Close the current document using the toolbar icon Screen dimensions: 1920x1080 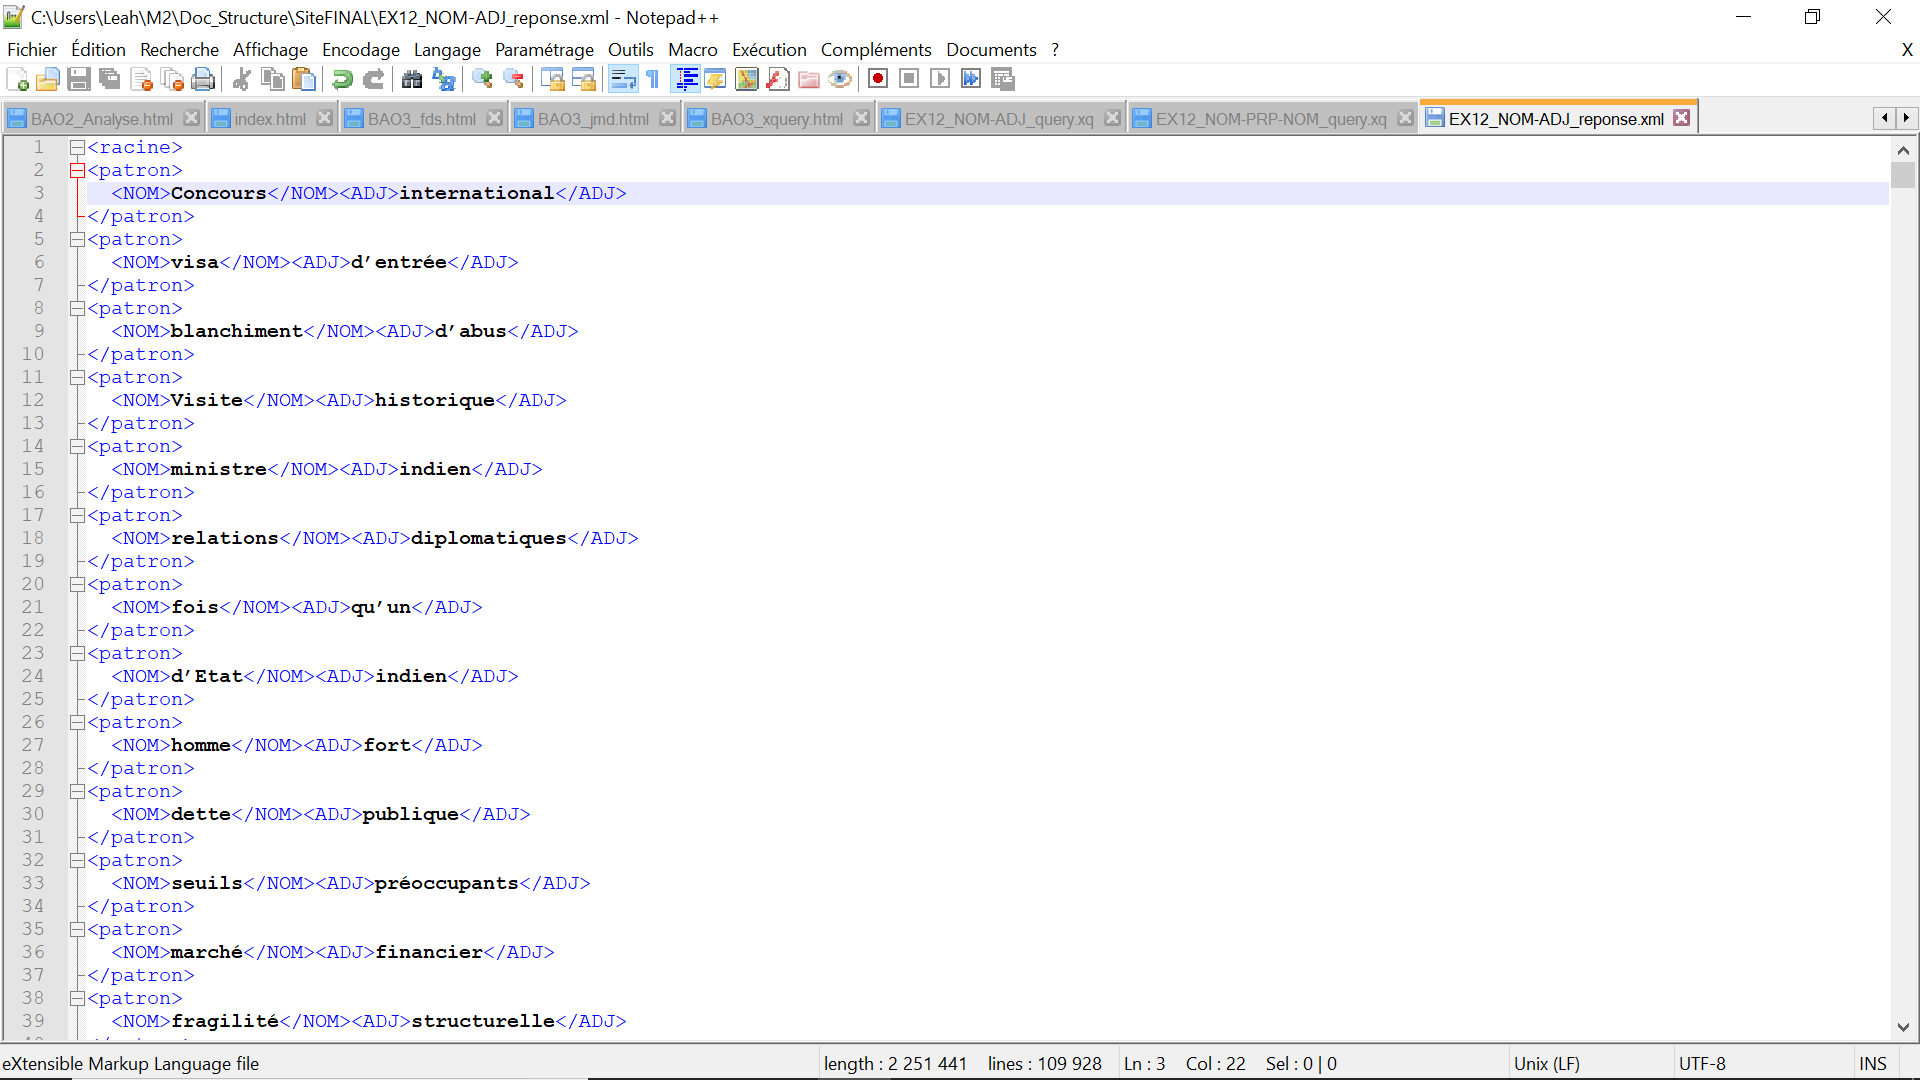pos(142,80)
